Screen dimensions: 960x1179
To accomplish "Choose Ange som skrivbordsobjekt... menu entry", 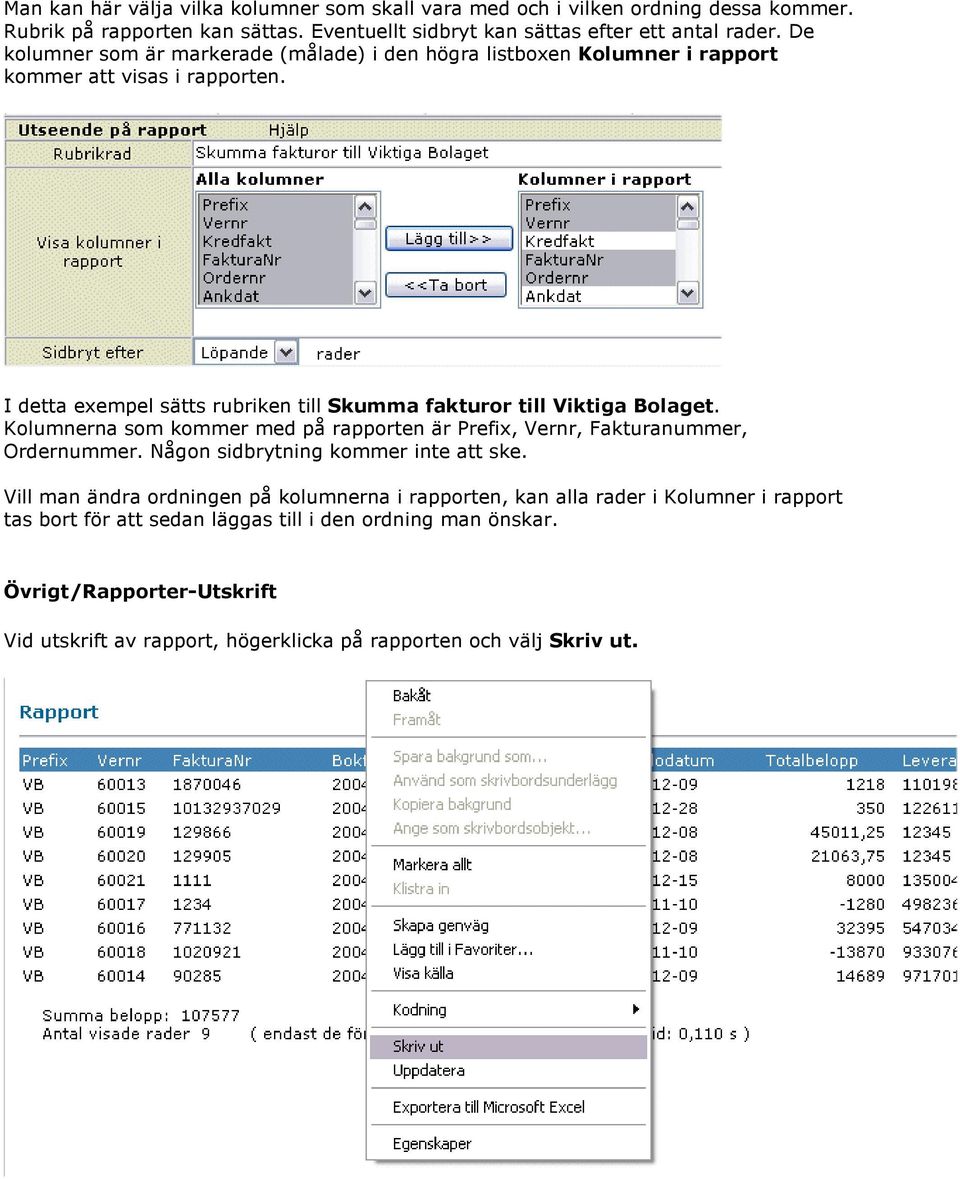I will pos(508,829).
